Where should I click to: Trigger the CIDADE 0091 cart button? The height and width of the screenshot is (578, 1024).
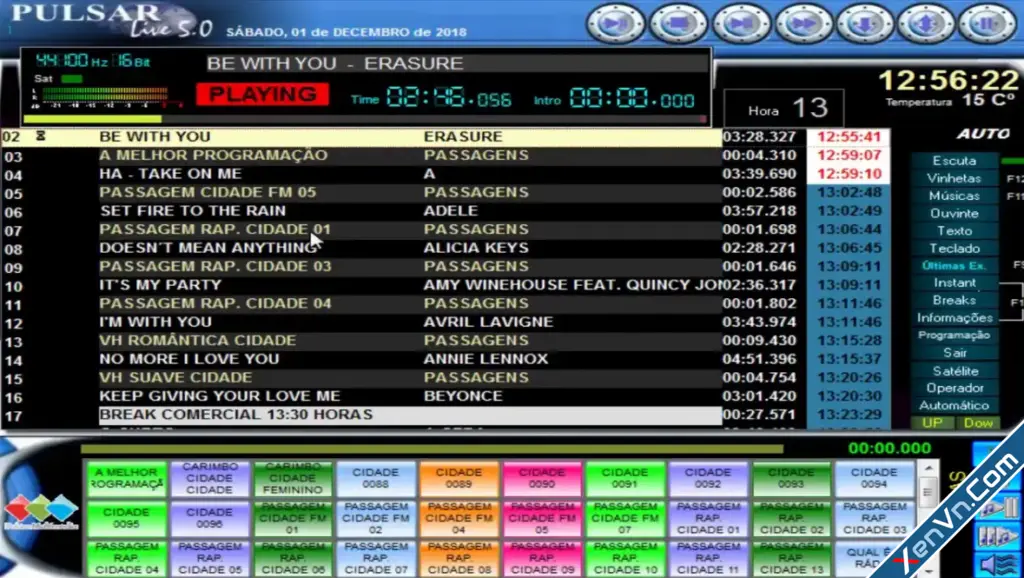[624, 479]
